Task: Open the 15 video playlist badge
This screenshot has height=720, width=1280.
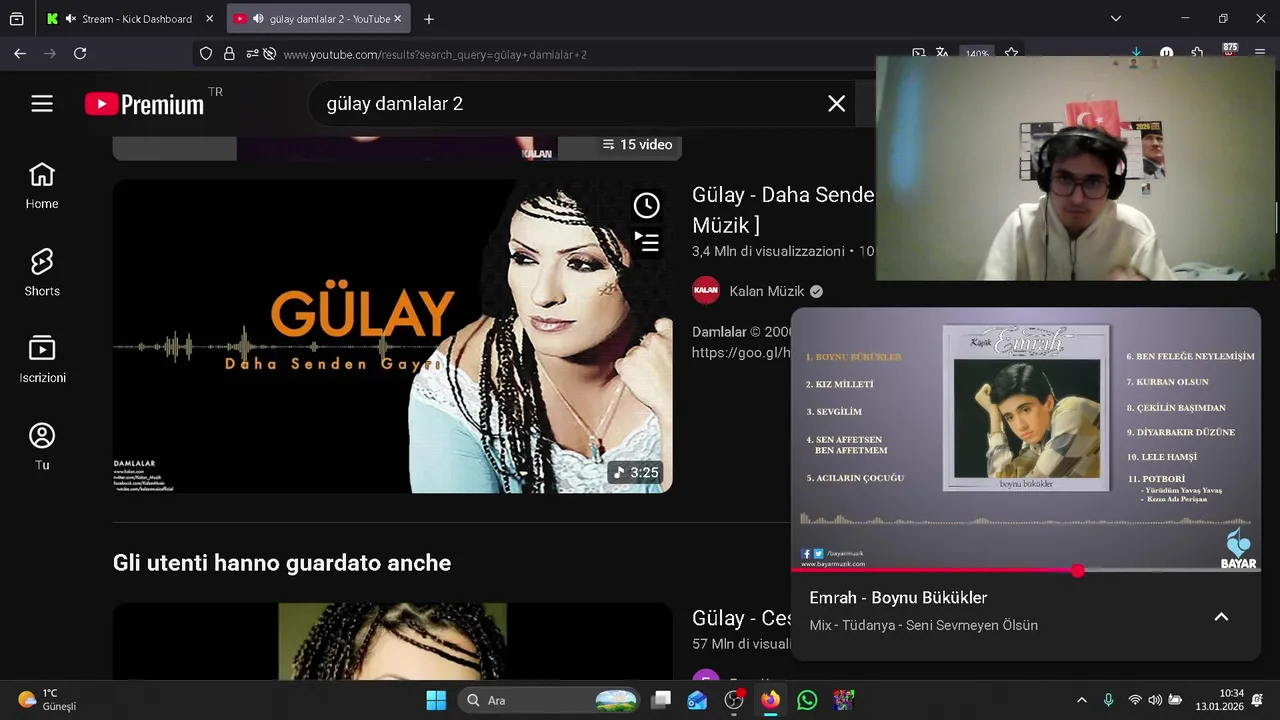Action: pos(637,145)
